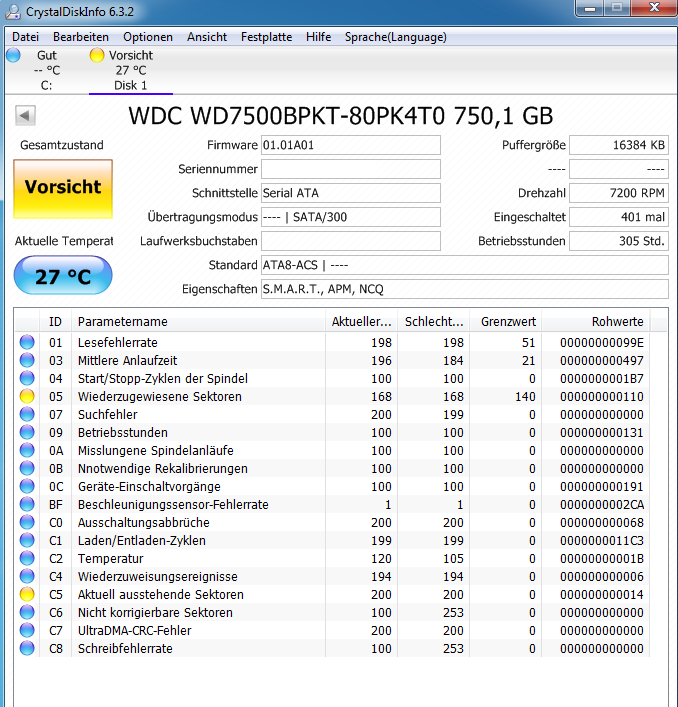Screen dimensions: 678x707
Task: Select the Aktuell ausstehende Sektoren row text
Action: pyautogui.click(x=160, y=595)
